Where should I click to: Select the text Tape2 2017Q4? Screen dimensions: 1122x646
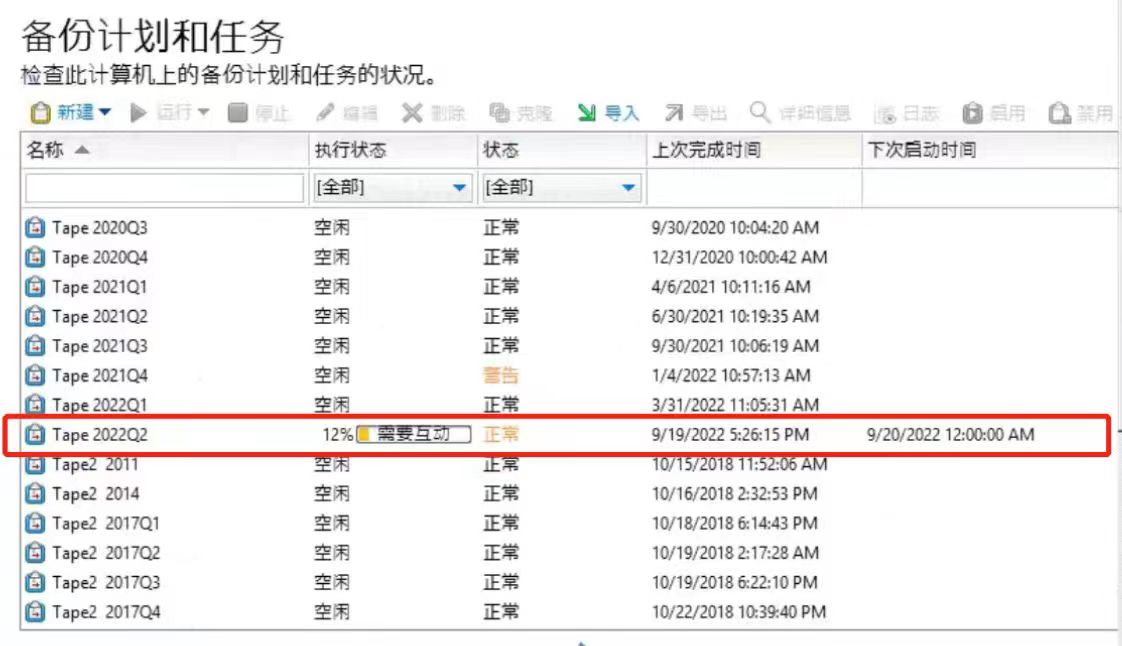[106, 612]
